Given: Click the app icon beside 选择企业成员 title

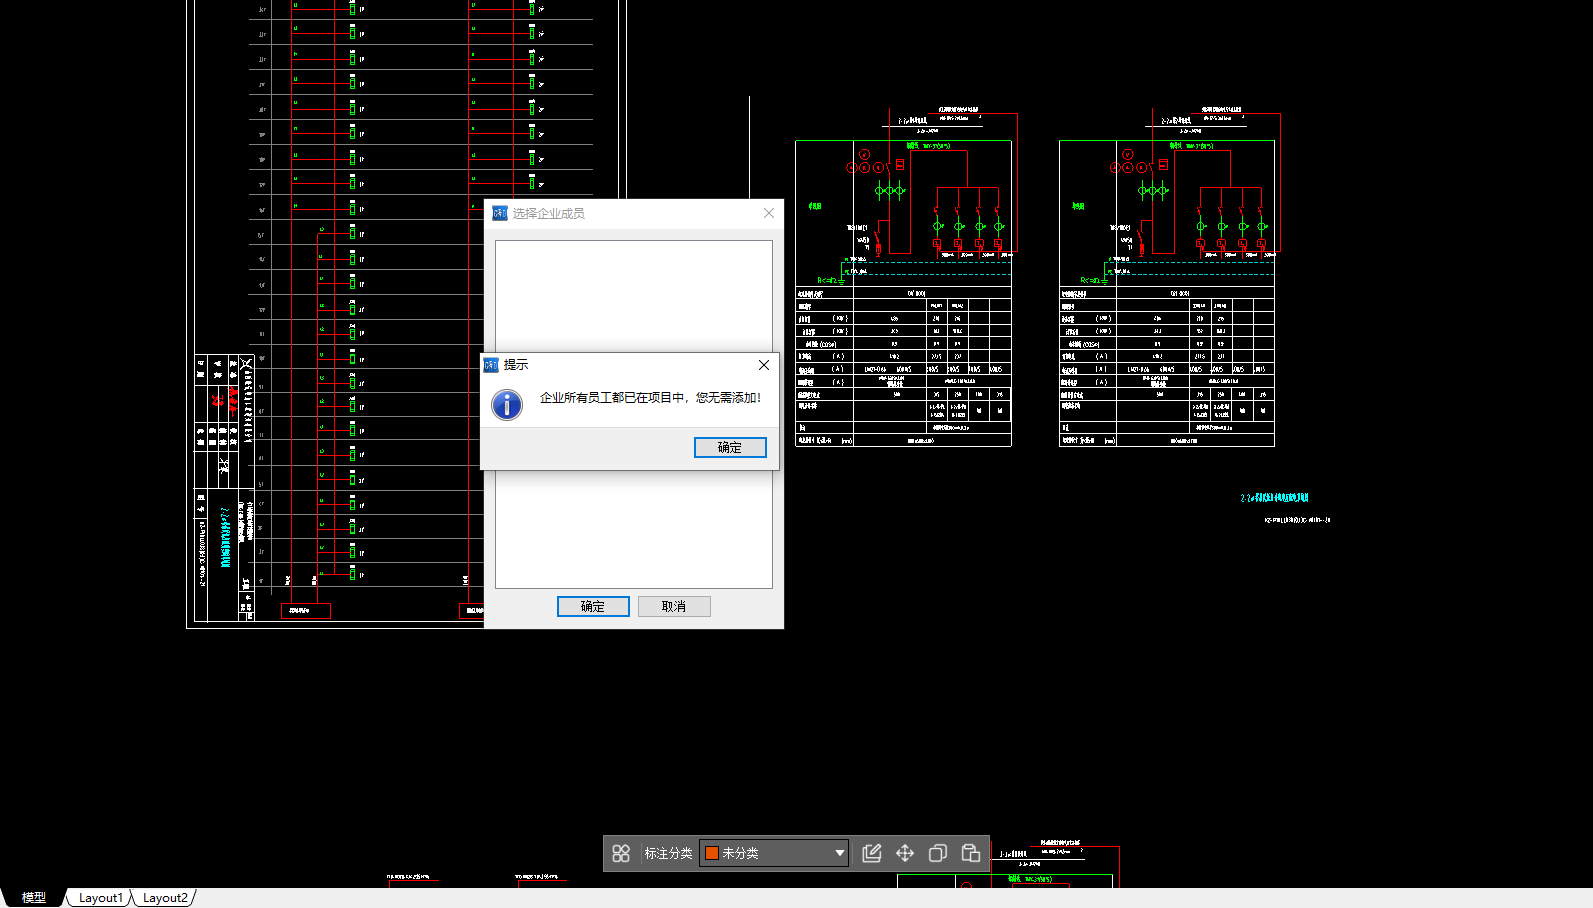Looking at the screenshot, I should [x=500, y=213].
